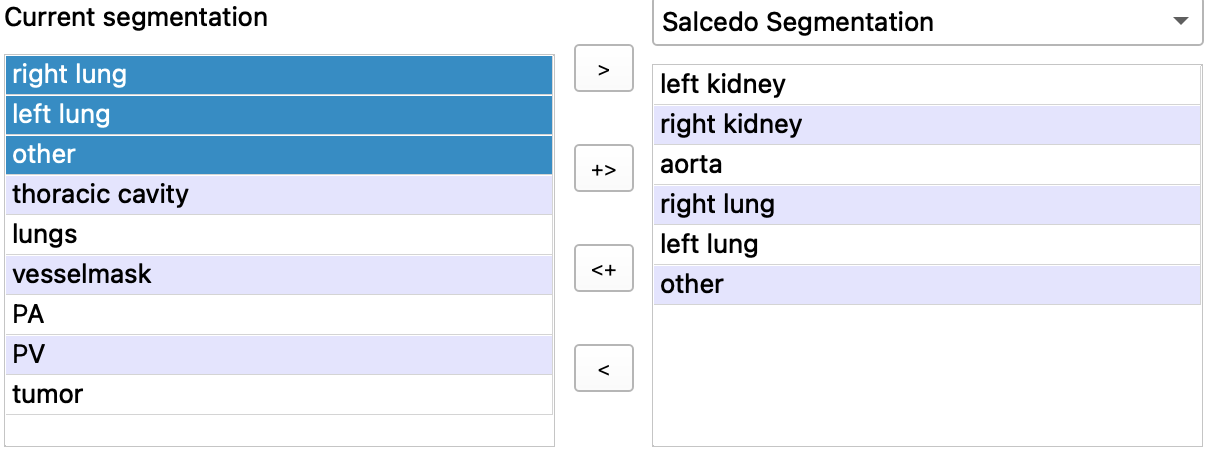Select 'thoracic cavity' segment

(x=279, y=194)
